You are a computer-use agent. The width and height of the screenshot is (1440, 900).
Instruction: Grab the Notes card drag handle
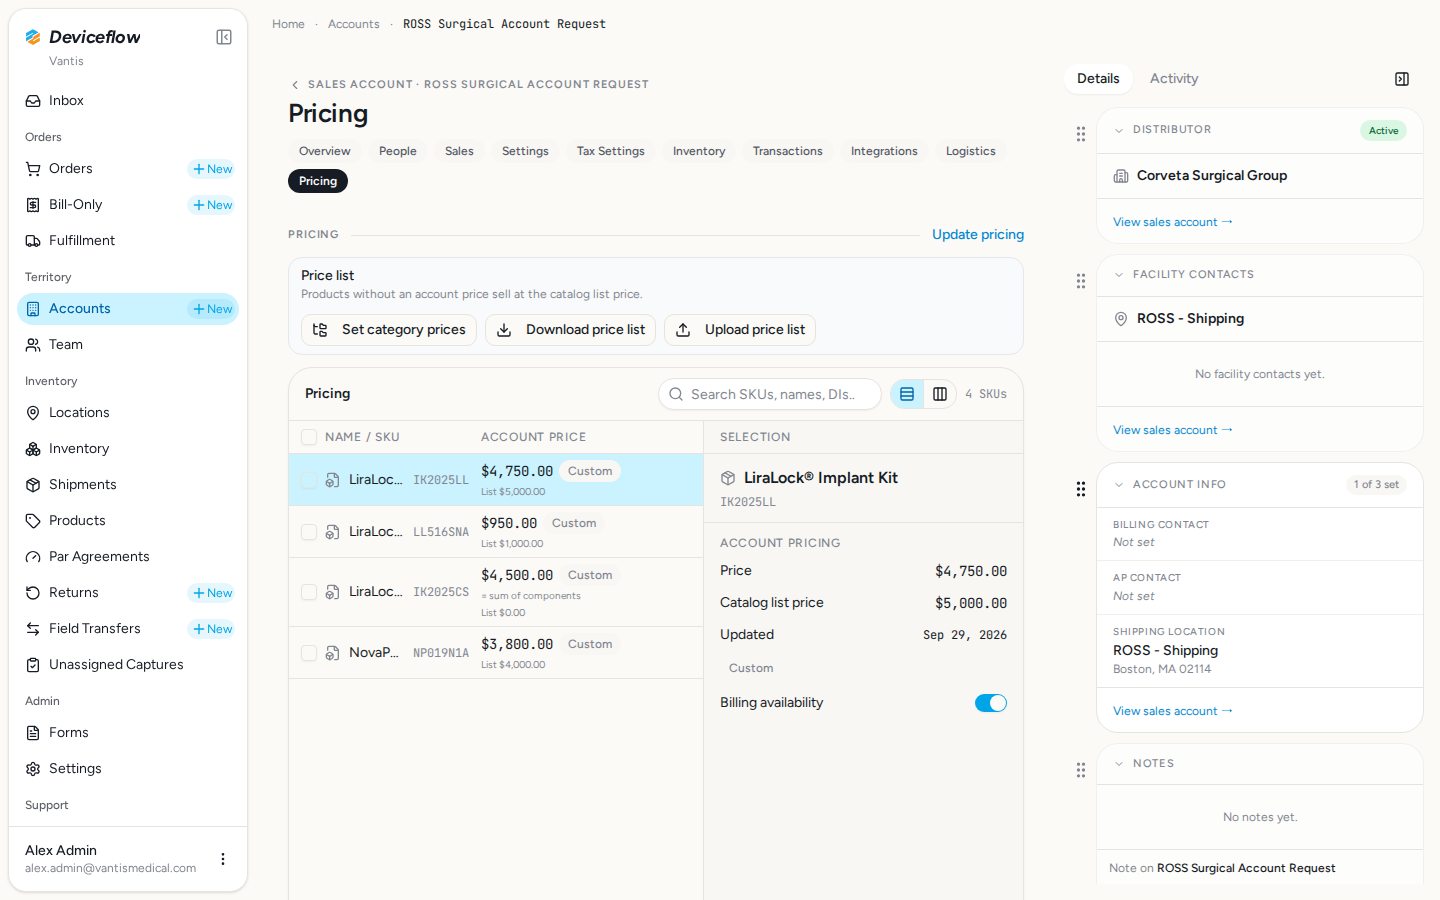(1081, 770)
